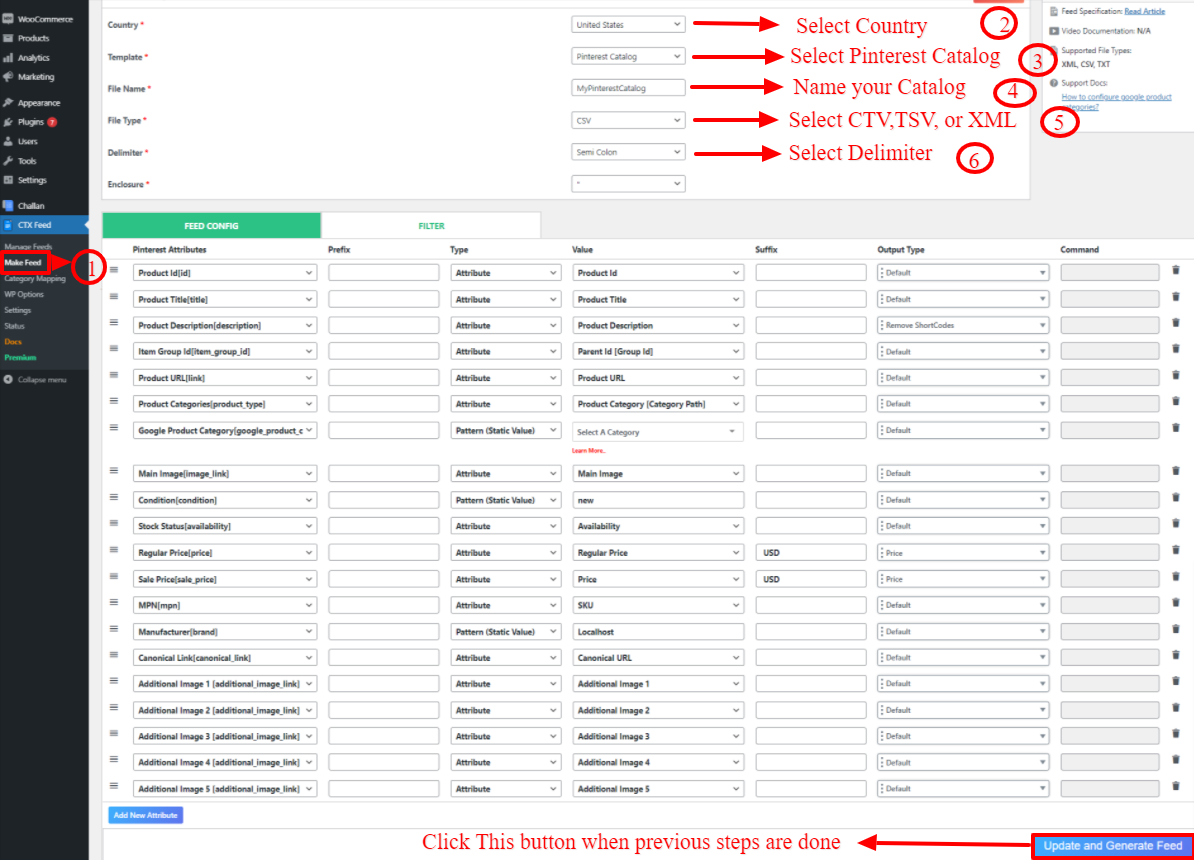The image size is (1194, 860).
Task: Switch to the FEED CONFIG tab
Action: click(x=212, y=225)
